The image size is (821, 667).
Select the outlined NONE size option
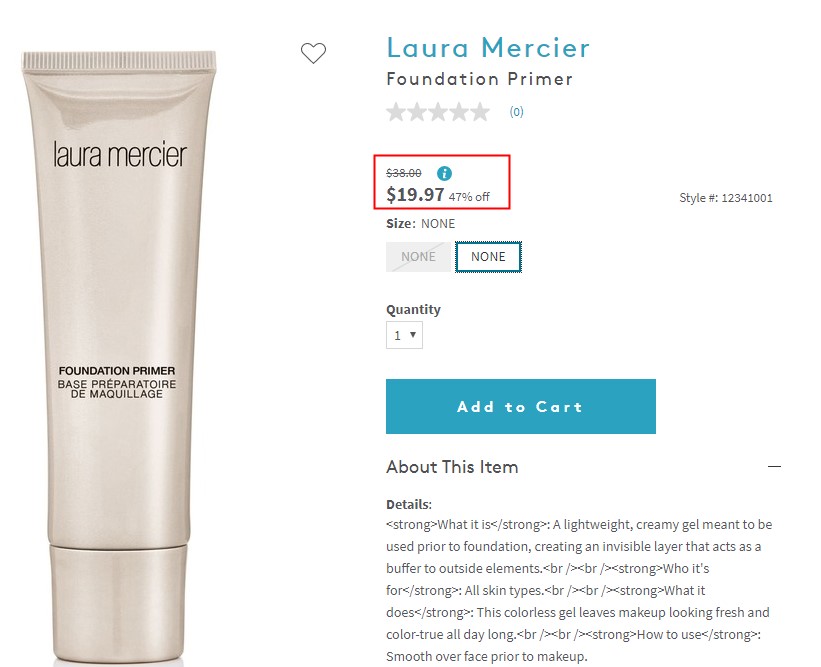coord(488,257)
